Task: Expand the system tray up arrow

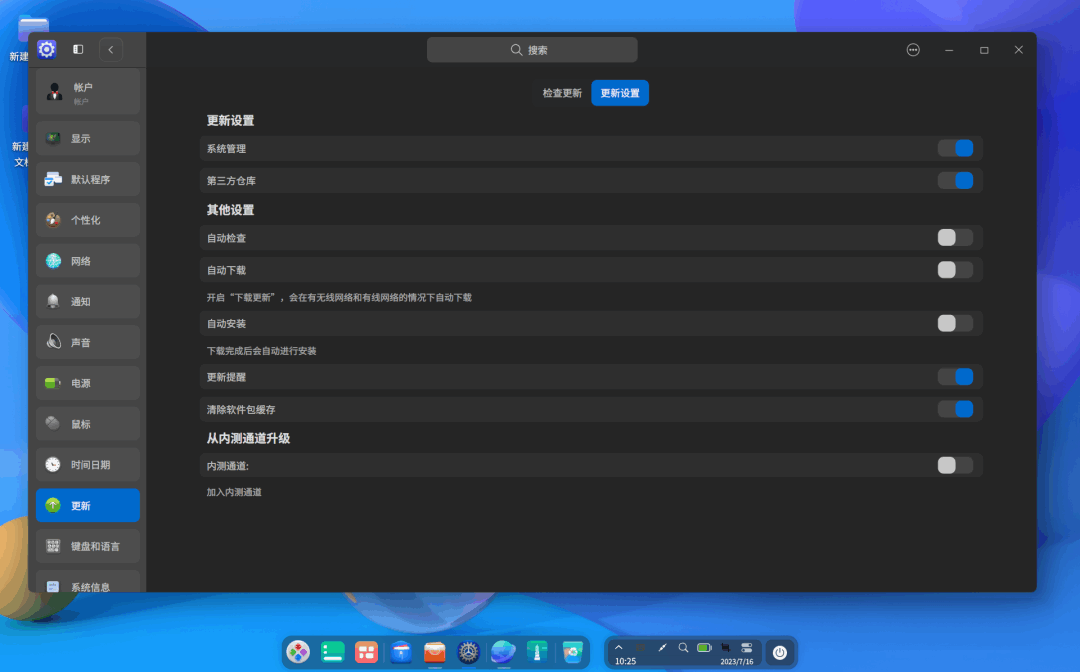Action: tap(619, 647)
